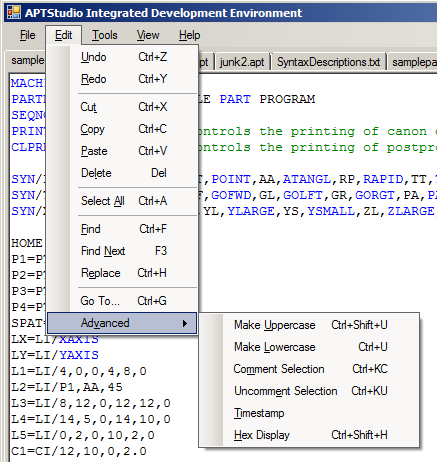The height and width of the screenshot is (462, 437).
Task: Click the keyword GORGT in the editor
Action: click(x=375, y=195)
